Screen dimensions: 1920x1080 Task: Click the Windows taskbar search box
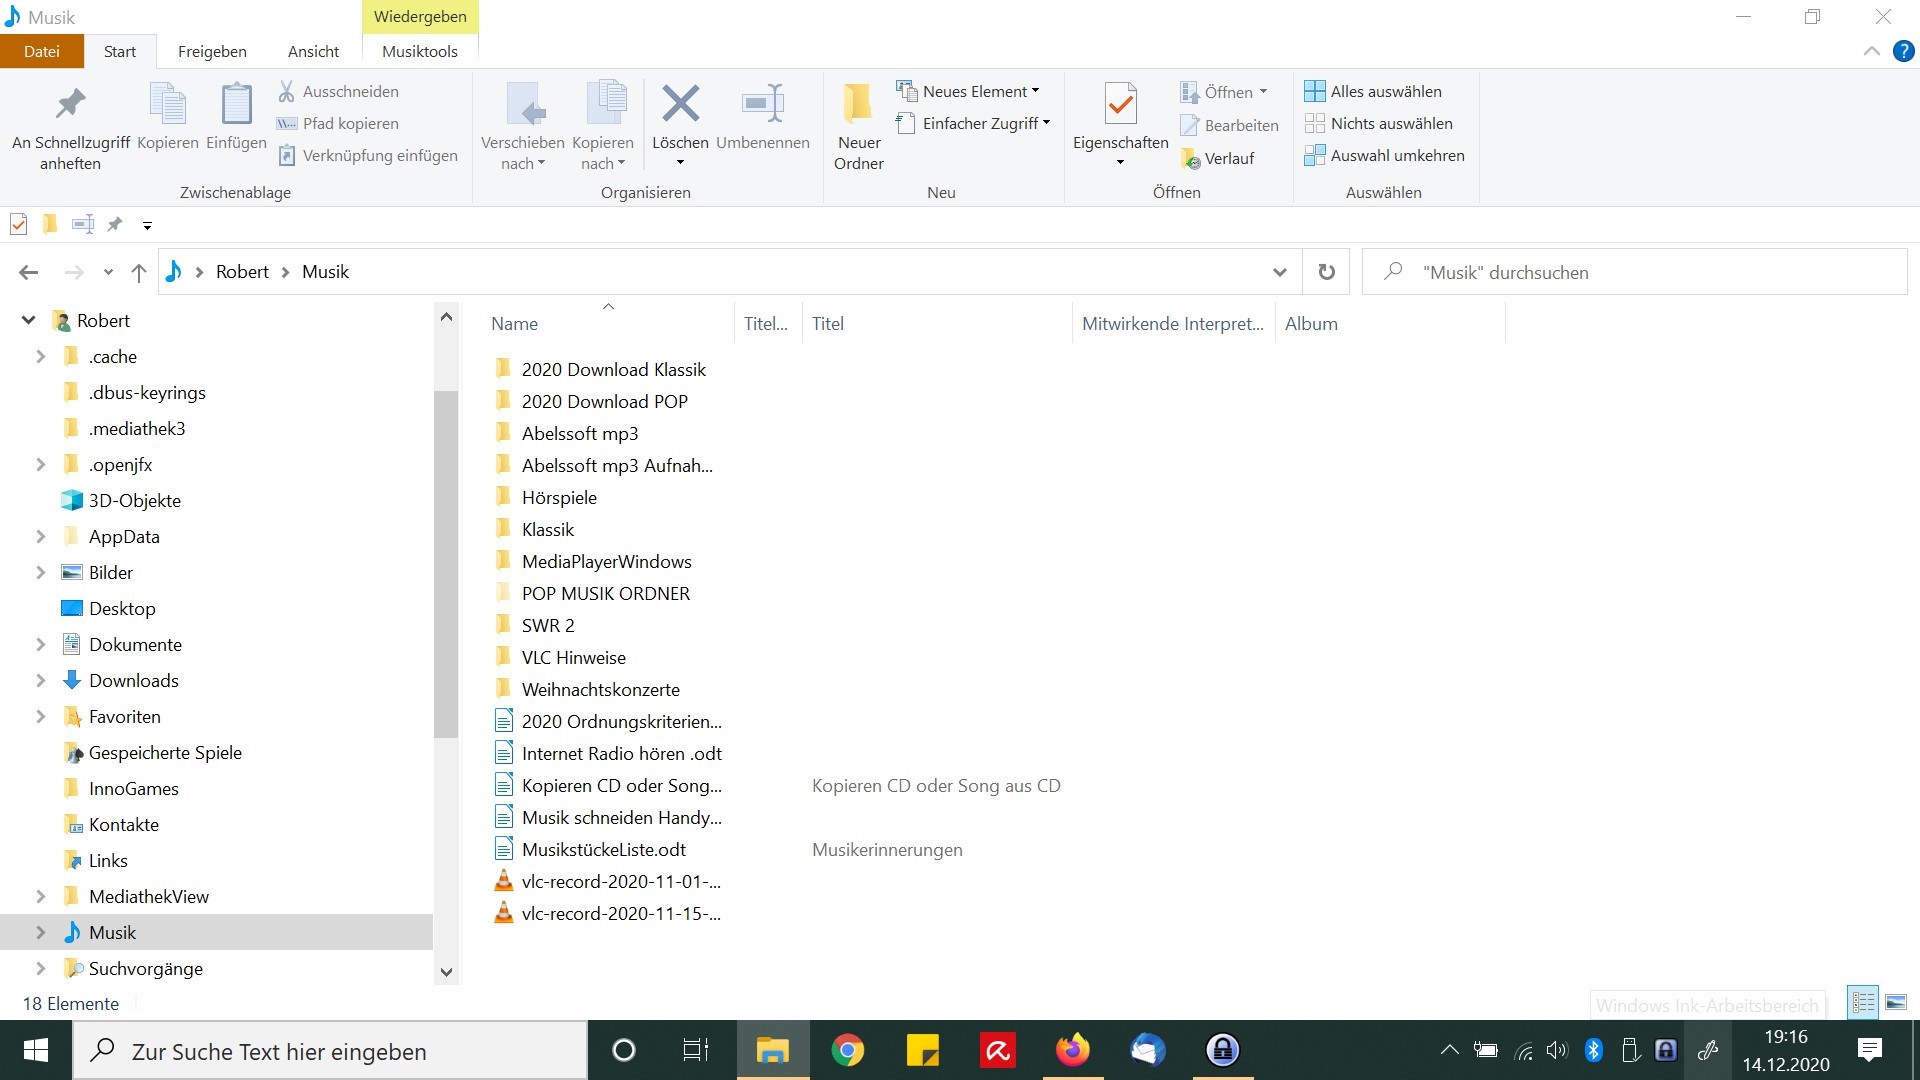point(330,1050)
